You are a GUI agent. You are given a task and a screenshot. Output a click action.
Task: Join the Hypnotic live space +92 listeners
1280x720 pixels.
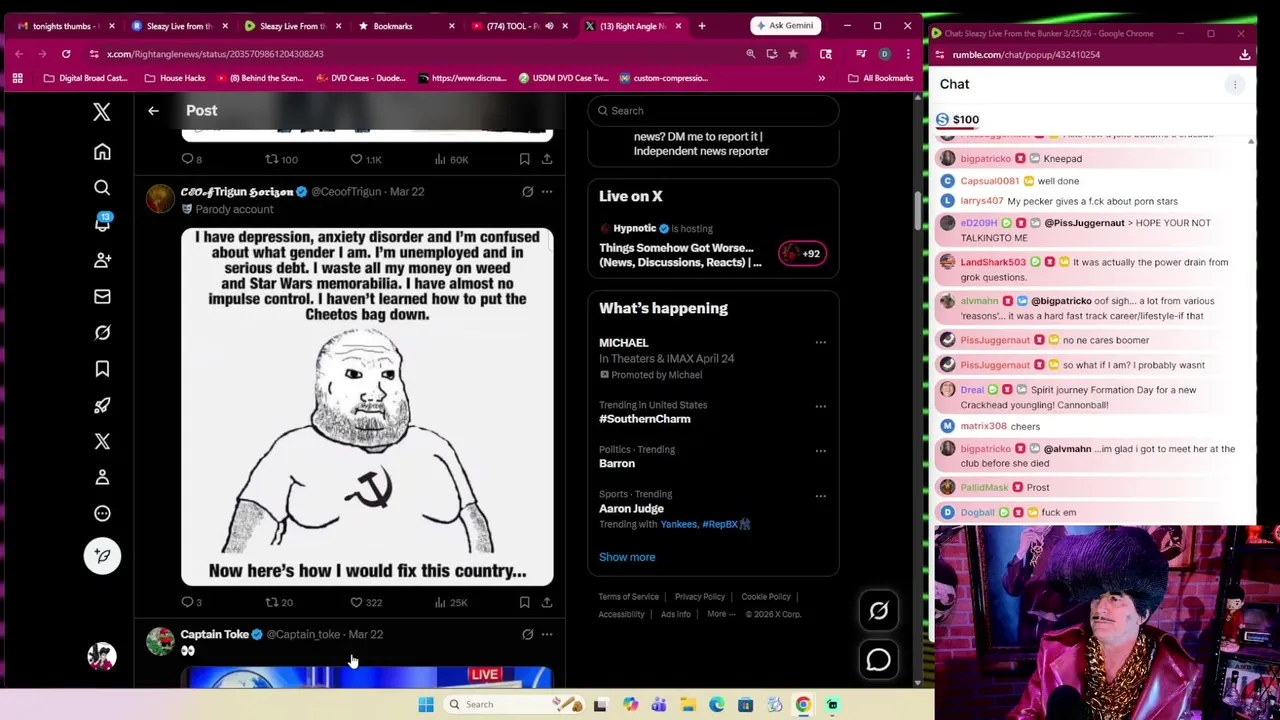point(802,254)
